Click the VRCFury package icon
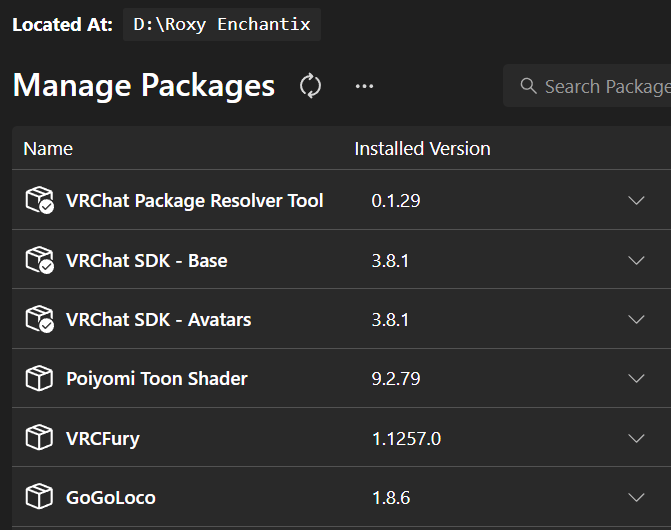 (39, 438)
